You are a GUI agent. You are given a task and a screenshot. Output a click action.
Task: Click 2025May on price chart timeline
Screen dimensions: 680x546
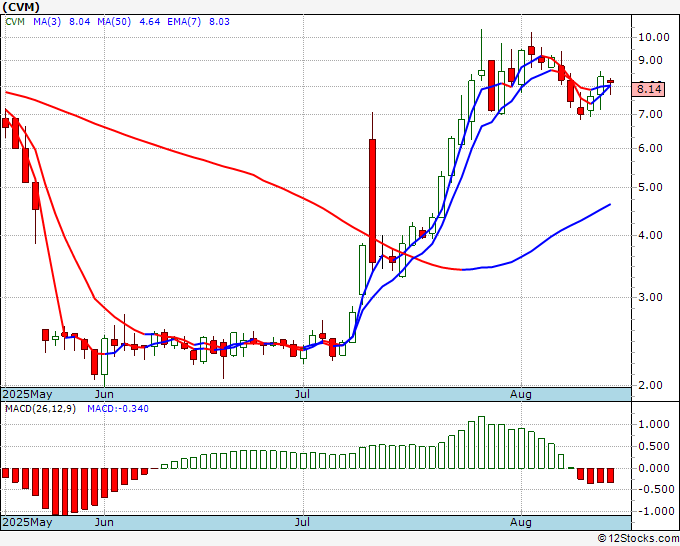click(x=27, y=394)
